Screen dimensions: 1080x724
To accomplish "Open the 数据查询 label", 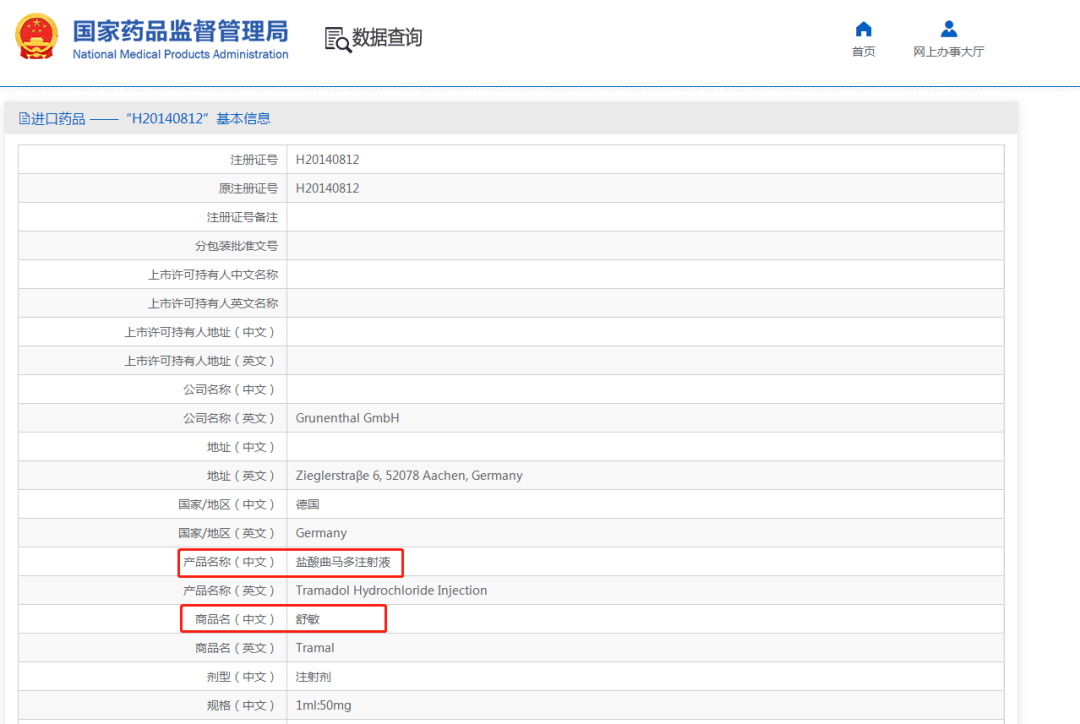I will pyautogui.click(x=387, y=37).
